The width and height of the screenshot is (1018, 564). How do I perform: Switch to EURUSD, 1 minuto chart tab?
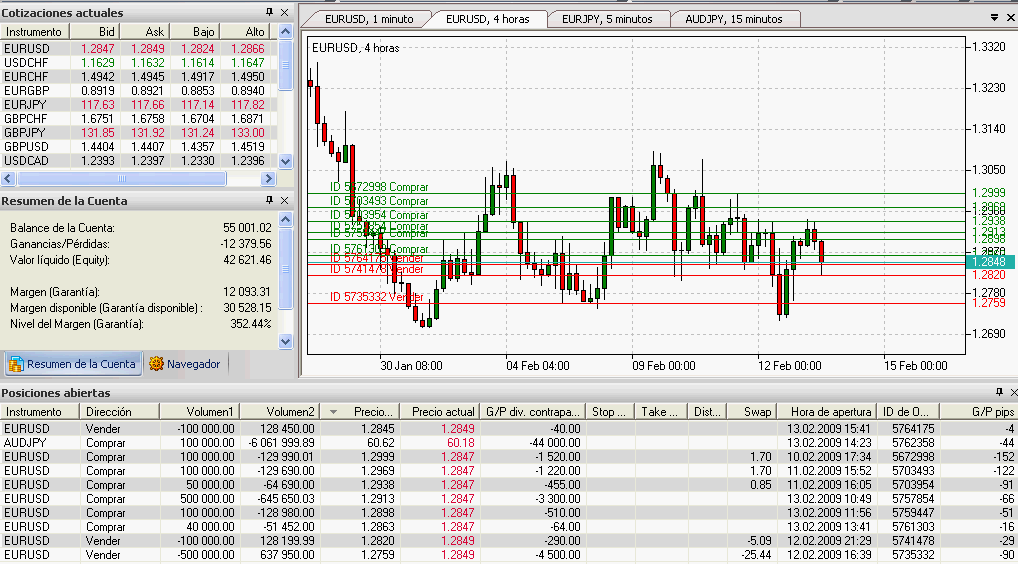tap(366, 19)
